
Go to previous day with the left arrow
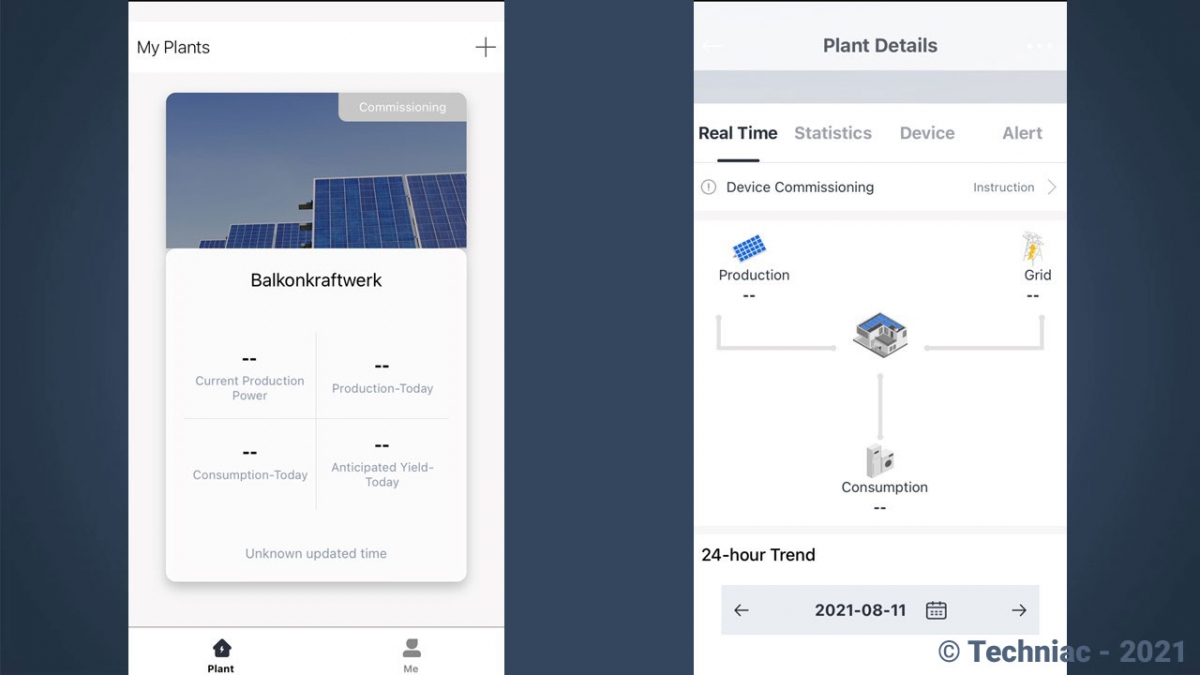point(741,610)
